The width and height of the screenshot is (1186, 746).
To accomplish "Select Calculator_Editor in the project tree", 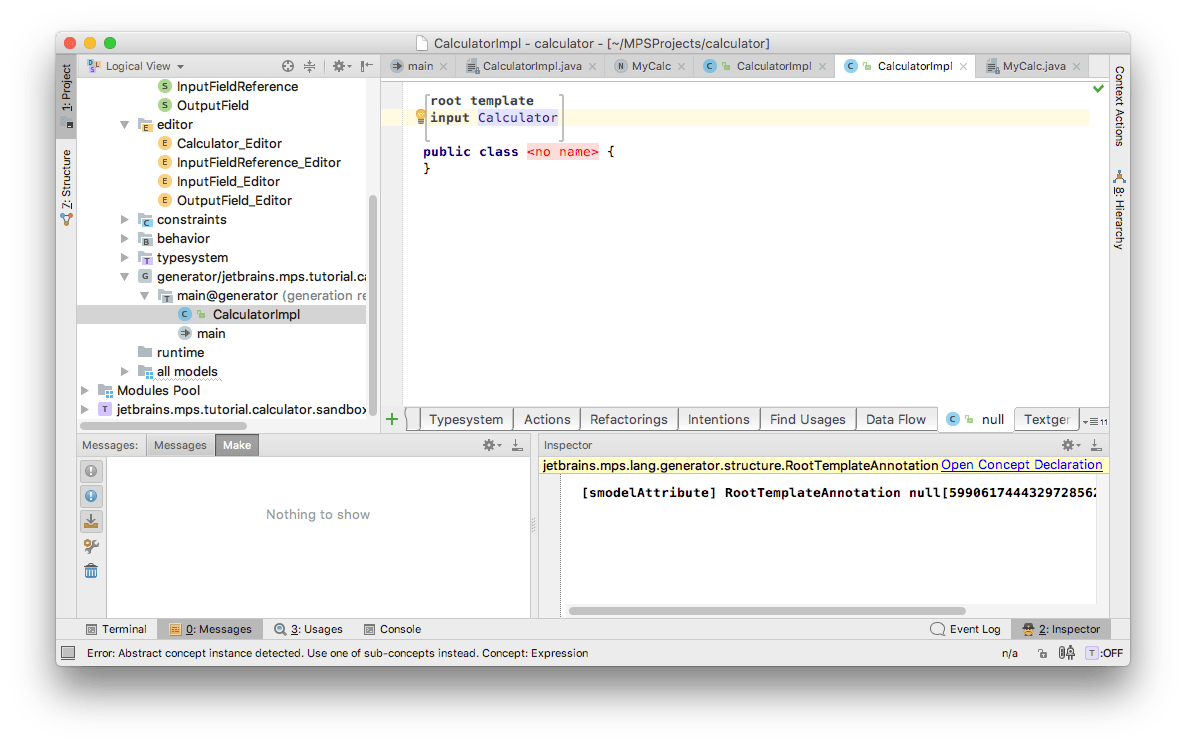I will [x=229, y=143].
